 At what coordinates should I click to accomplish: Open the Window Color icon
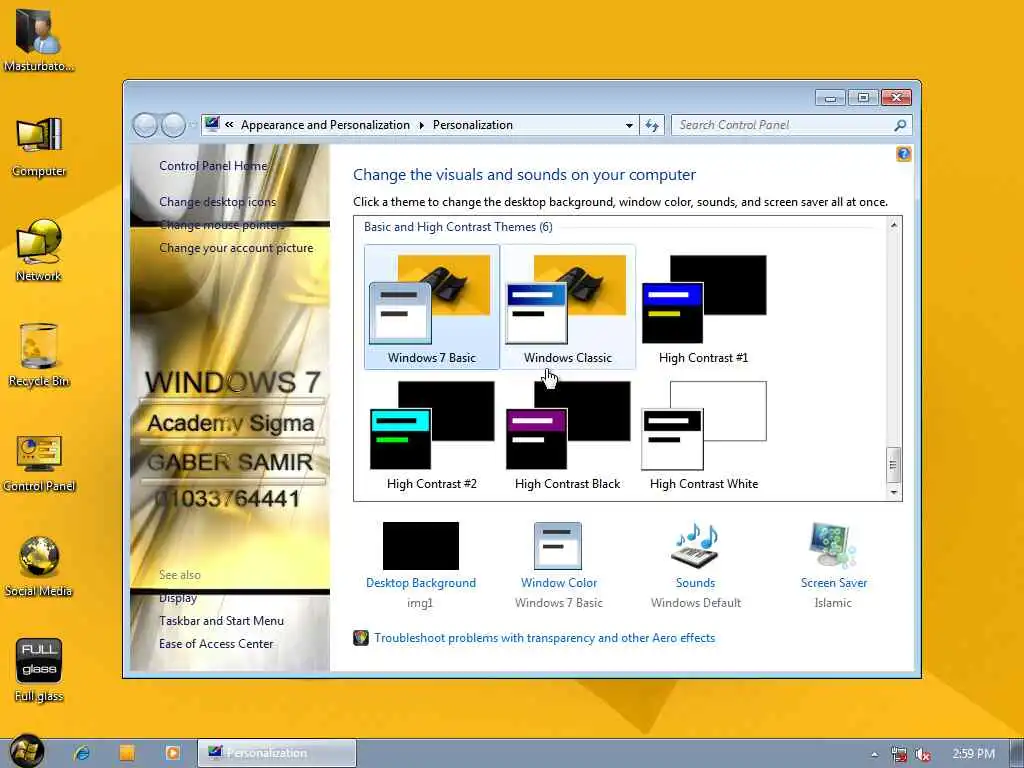tap(558, 546)
